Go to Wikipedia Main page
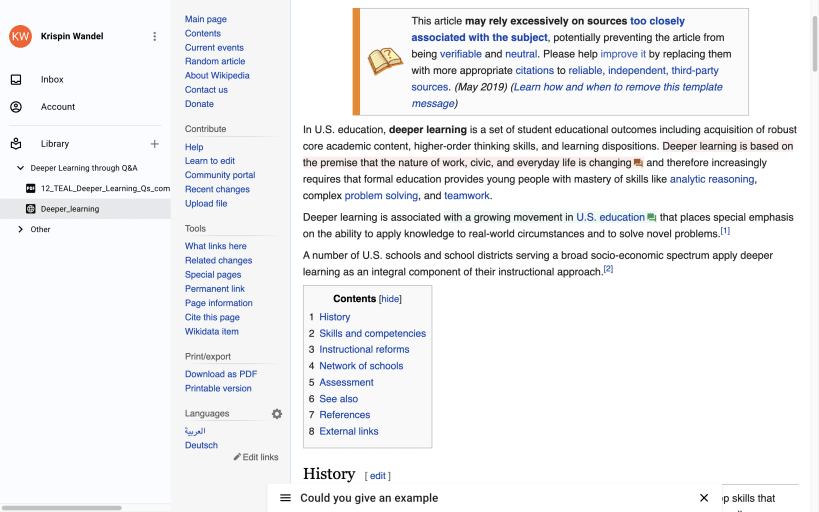This screenshot has height=512, width=819. [206, 19]
